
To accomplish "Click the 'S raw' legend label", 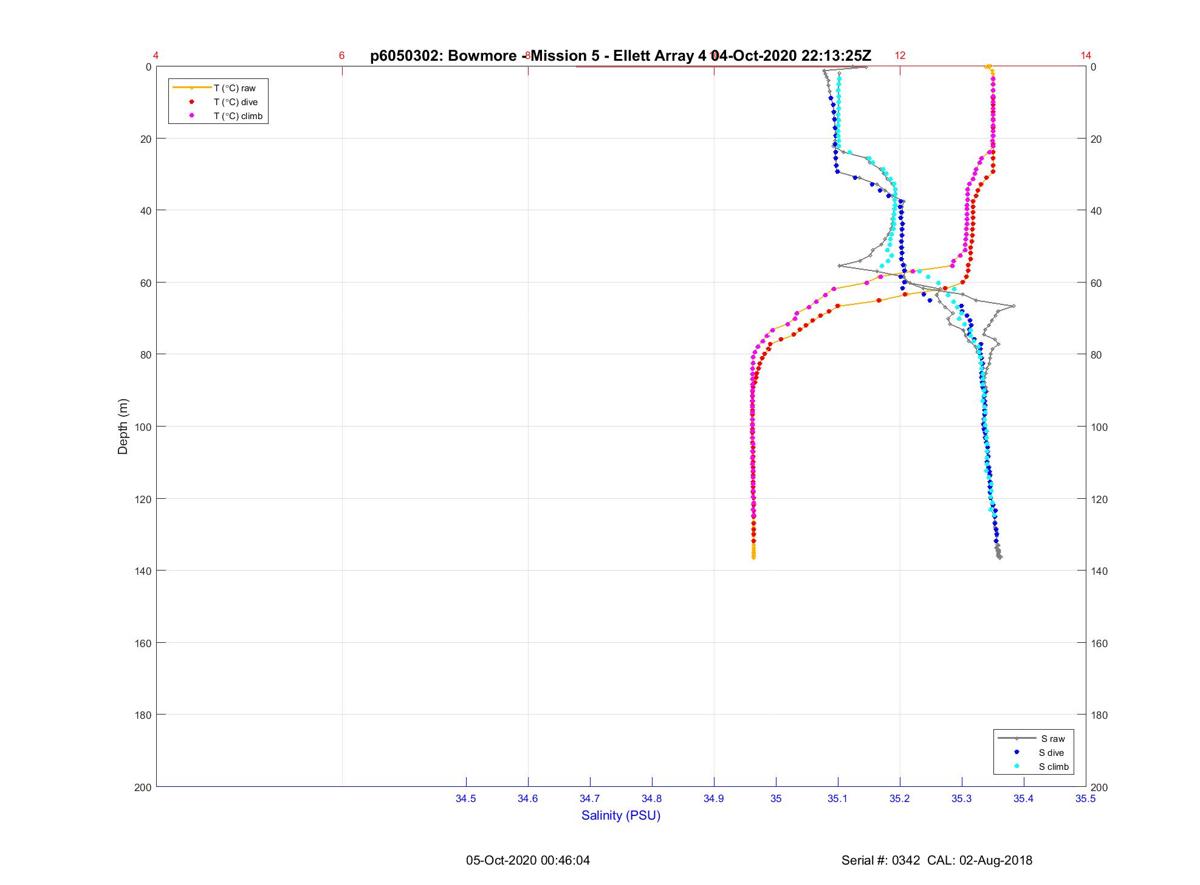I will [x=1052, y=738].
